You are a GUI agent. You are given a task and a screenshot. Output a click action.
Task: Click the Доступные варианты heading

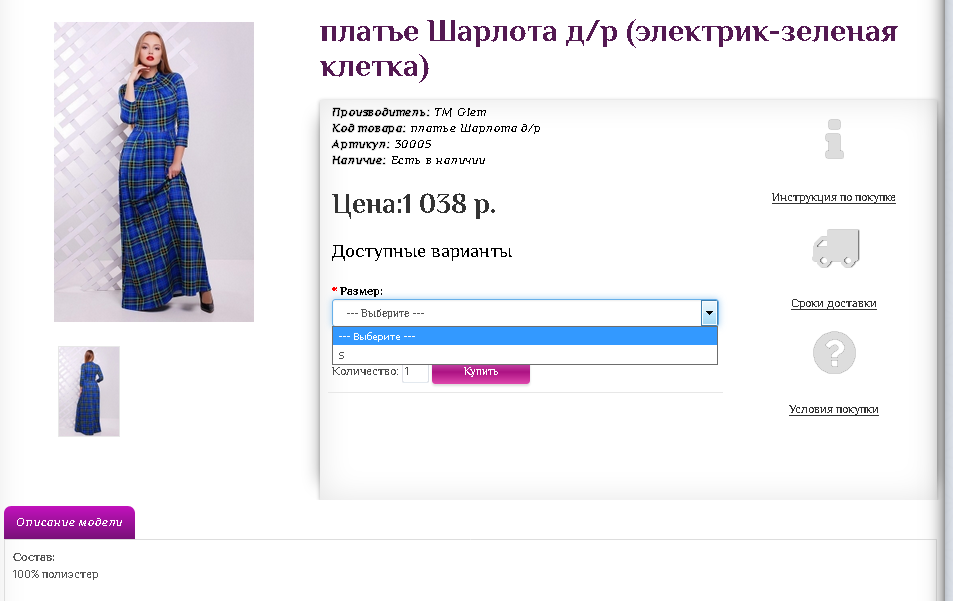(x=422, y=252)
